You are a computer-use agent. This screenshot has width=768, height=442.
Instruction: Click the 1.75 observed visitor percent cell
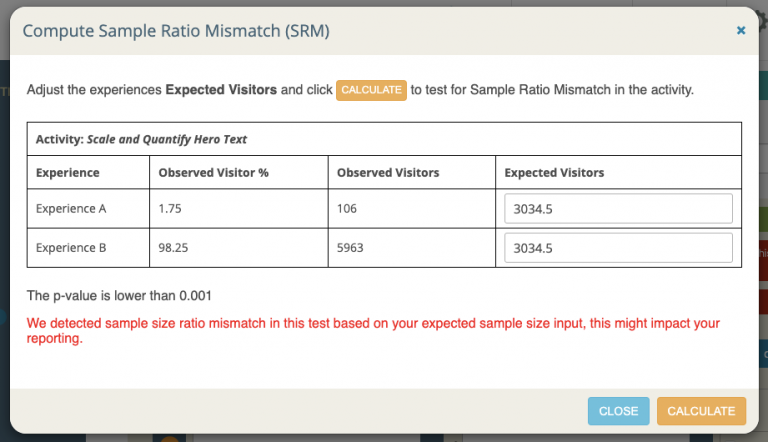(x=170, y=209)
